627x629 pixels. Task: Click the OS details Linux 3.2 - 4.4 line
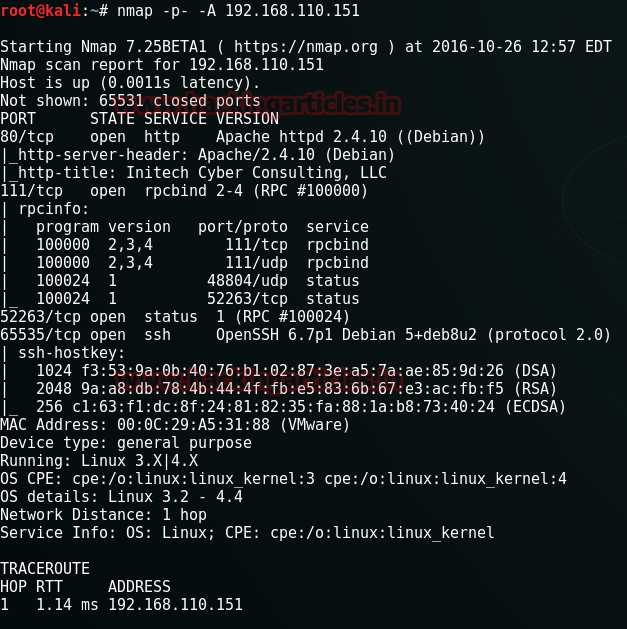pos(121,497)
